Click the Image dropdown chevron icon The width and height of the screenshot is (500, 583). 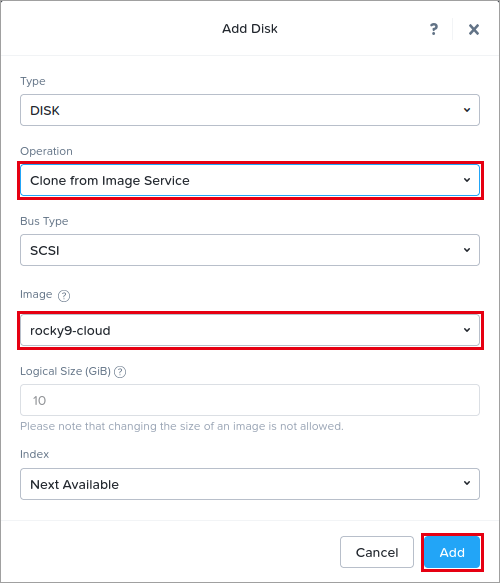tap(467, 330)
